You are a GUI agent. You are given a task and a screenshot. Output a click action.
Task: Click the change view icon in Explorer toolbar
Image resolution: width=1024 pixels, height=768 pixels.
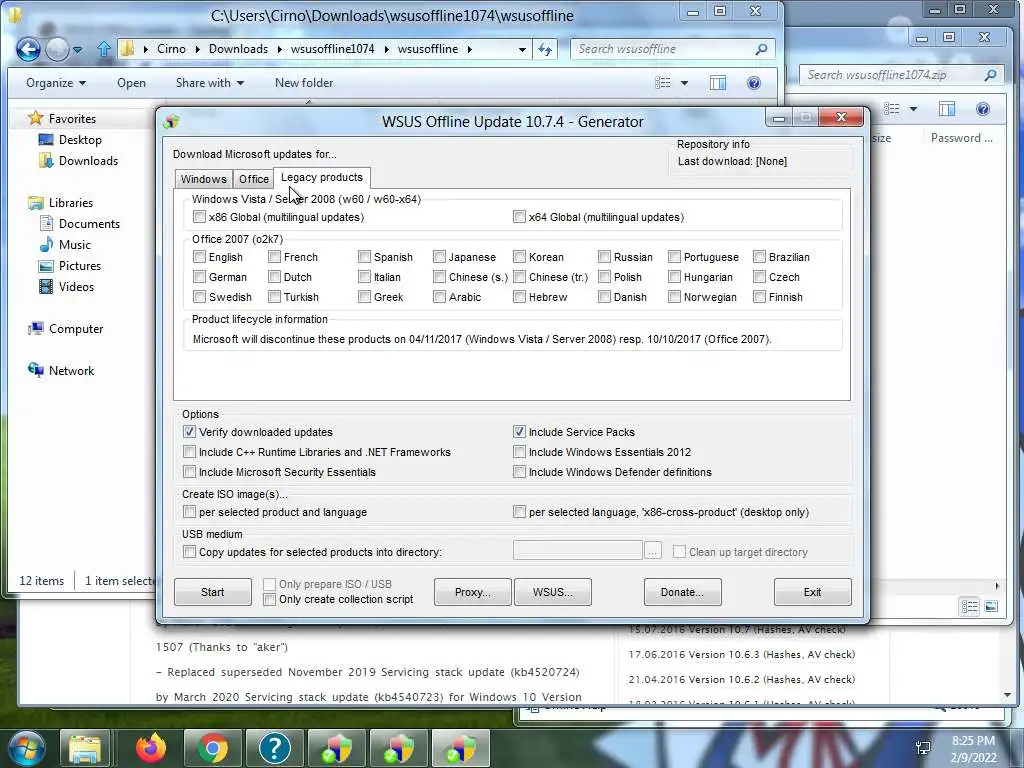tap(663, 83)
